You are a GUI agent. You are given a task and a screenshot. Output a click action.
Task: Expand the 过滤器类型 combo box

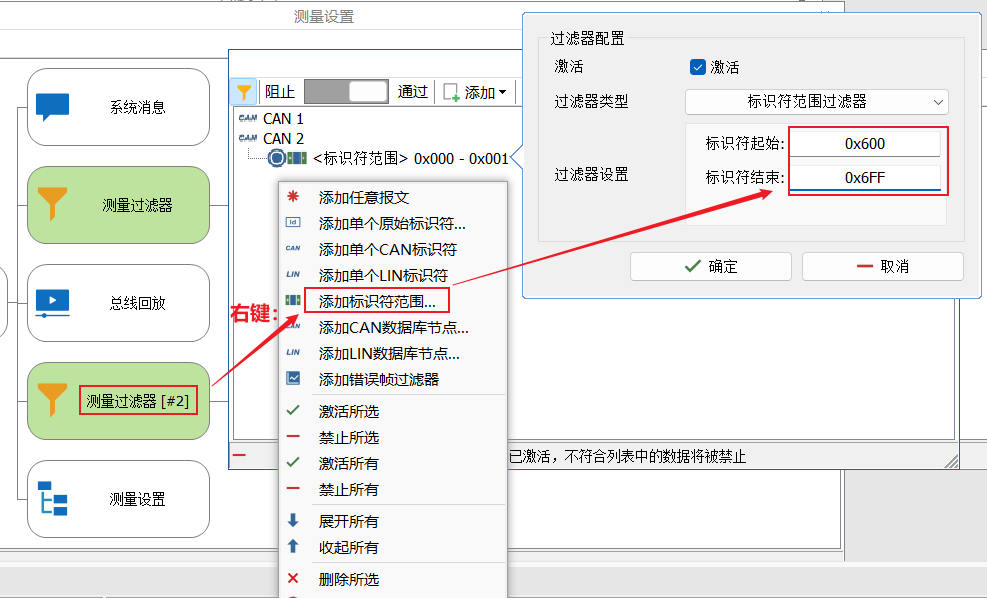coord(816,101)
